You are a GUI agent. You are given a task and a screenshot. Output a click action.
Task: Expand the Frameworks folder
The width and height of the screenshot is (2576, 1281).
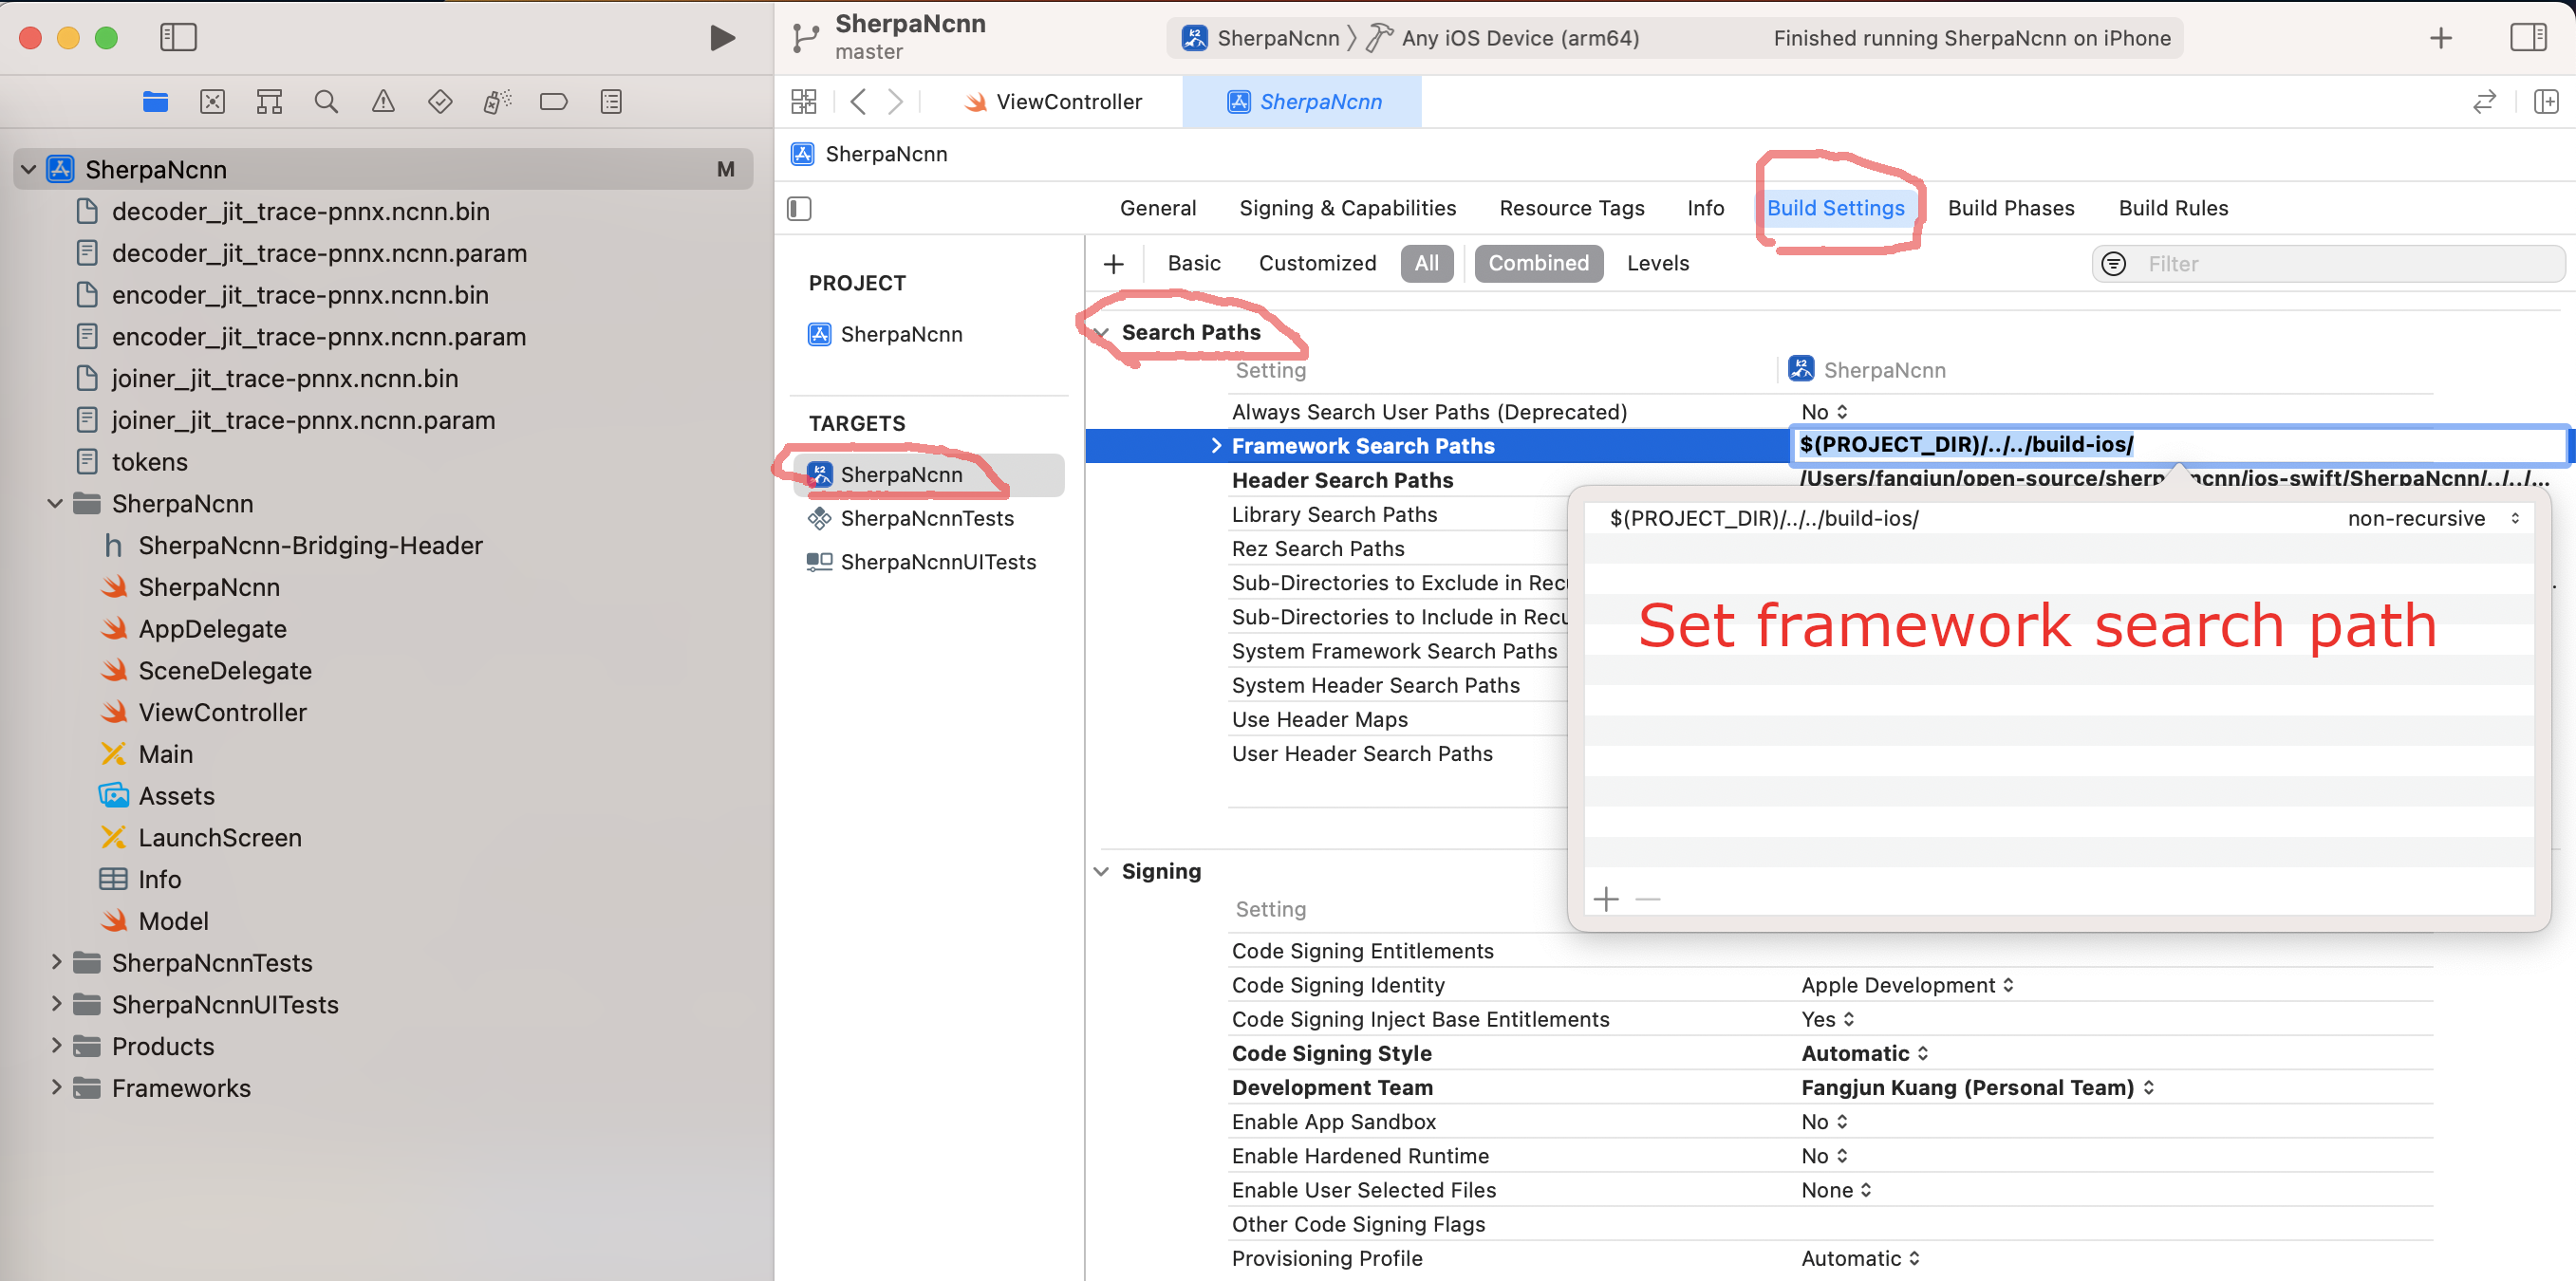56,1088
